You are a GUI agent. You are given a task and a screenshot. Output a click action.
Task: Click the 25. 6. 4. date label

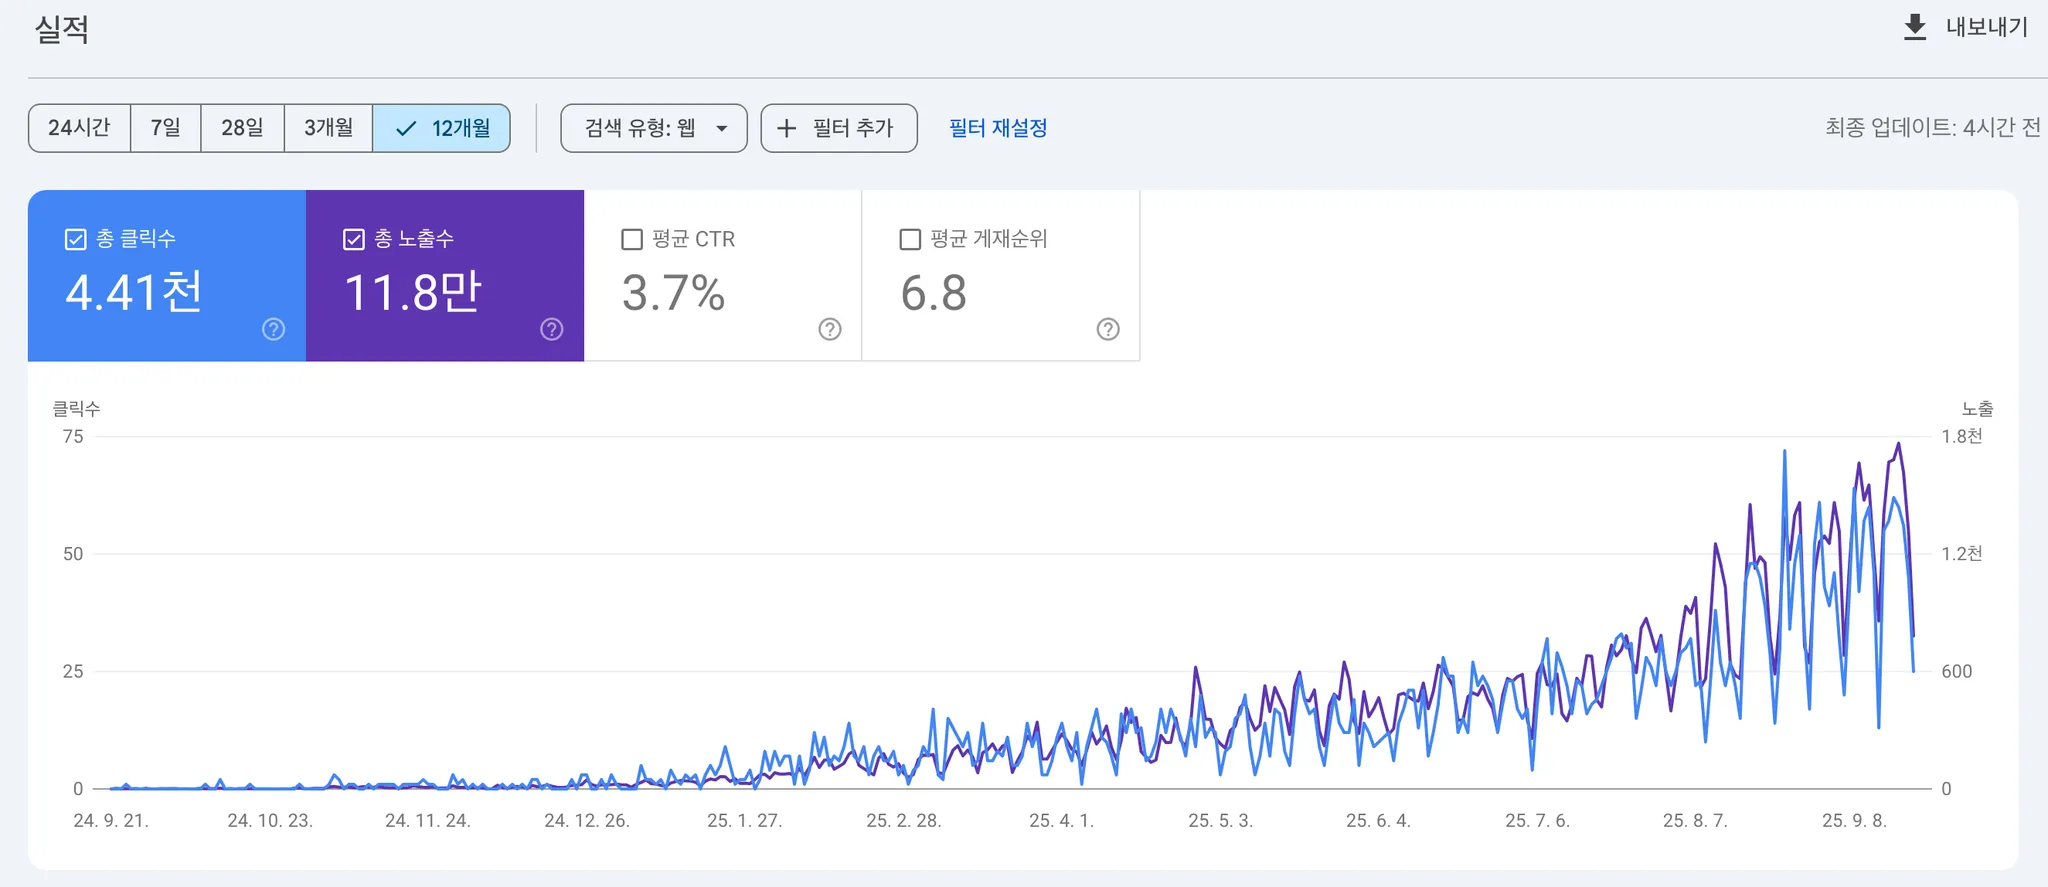1379,821
